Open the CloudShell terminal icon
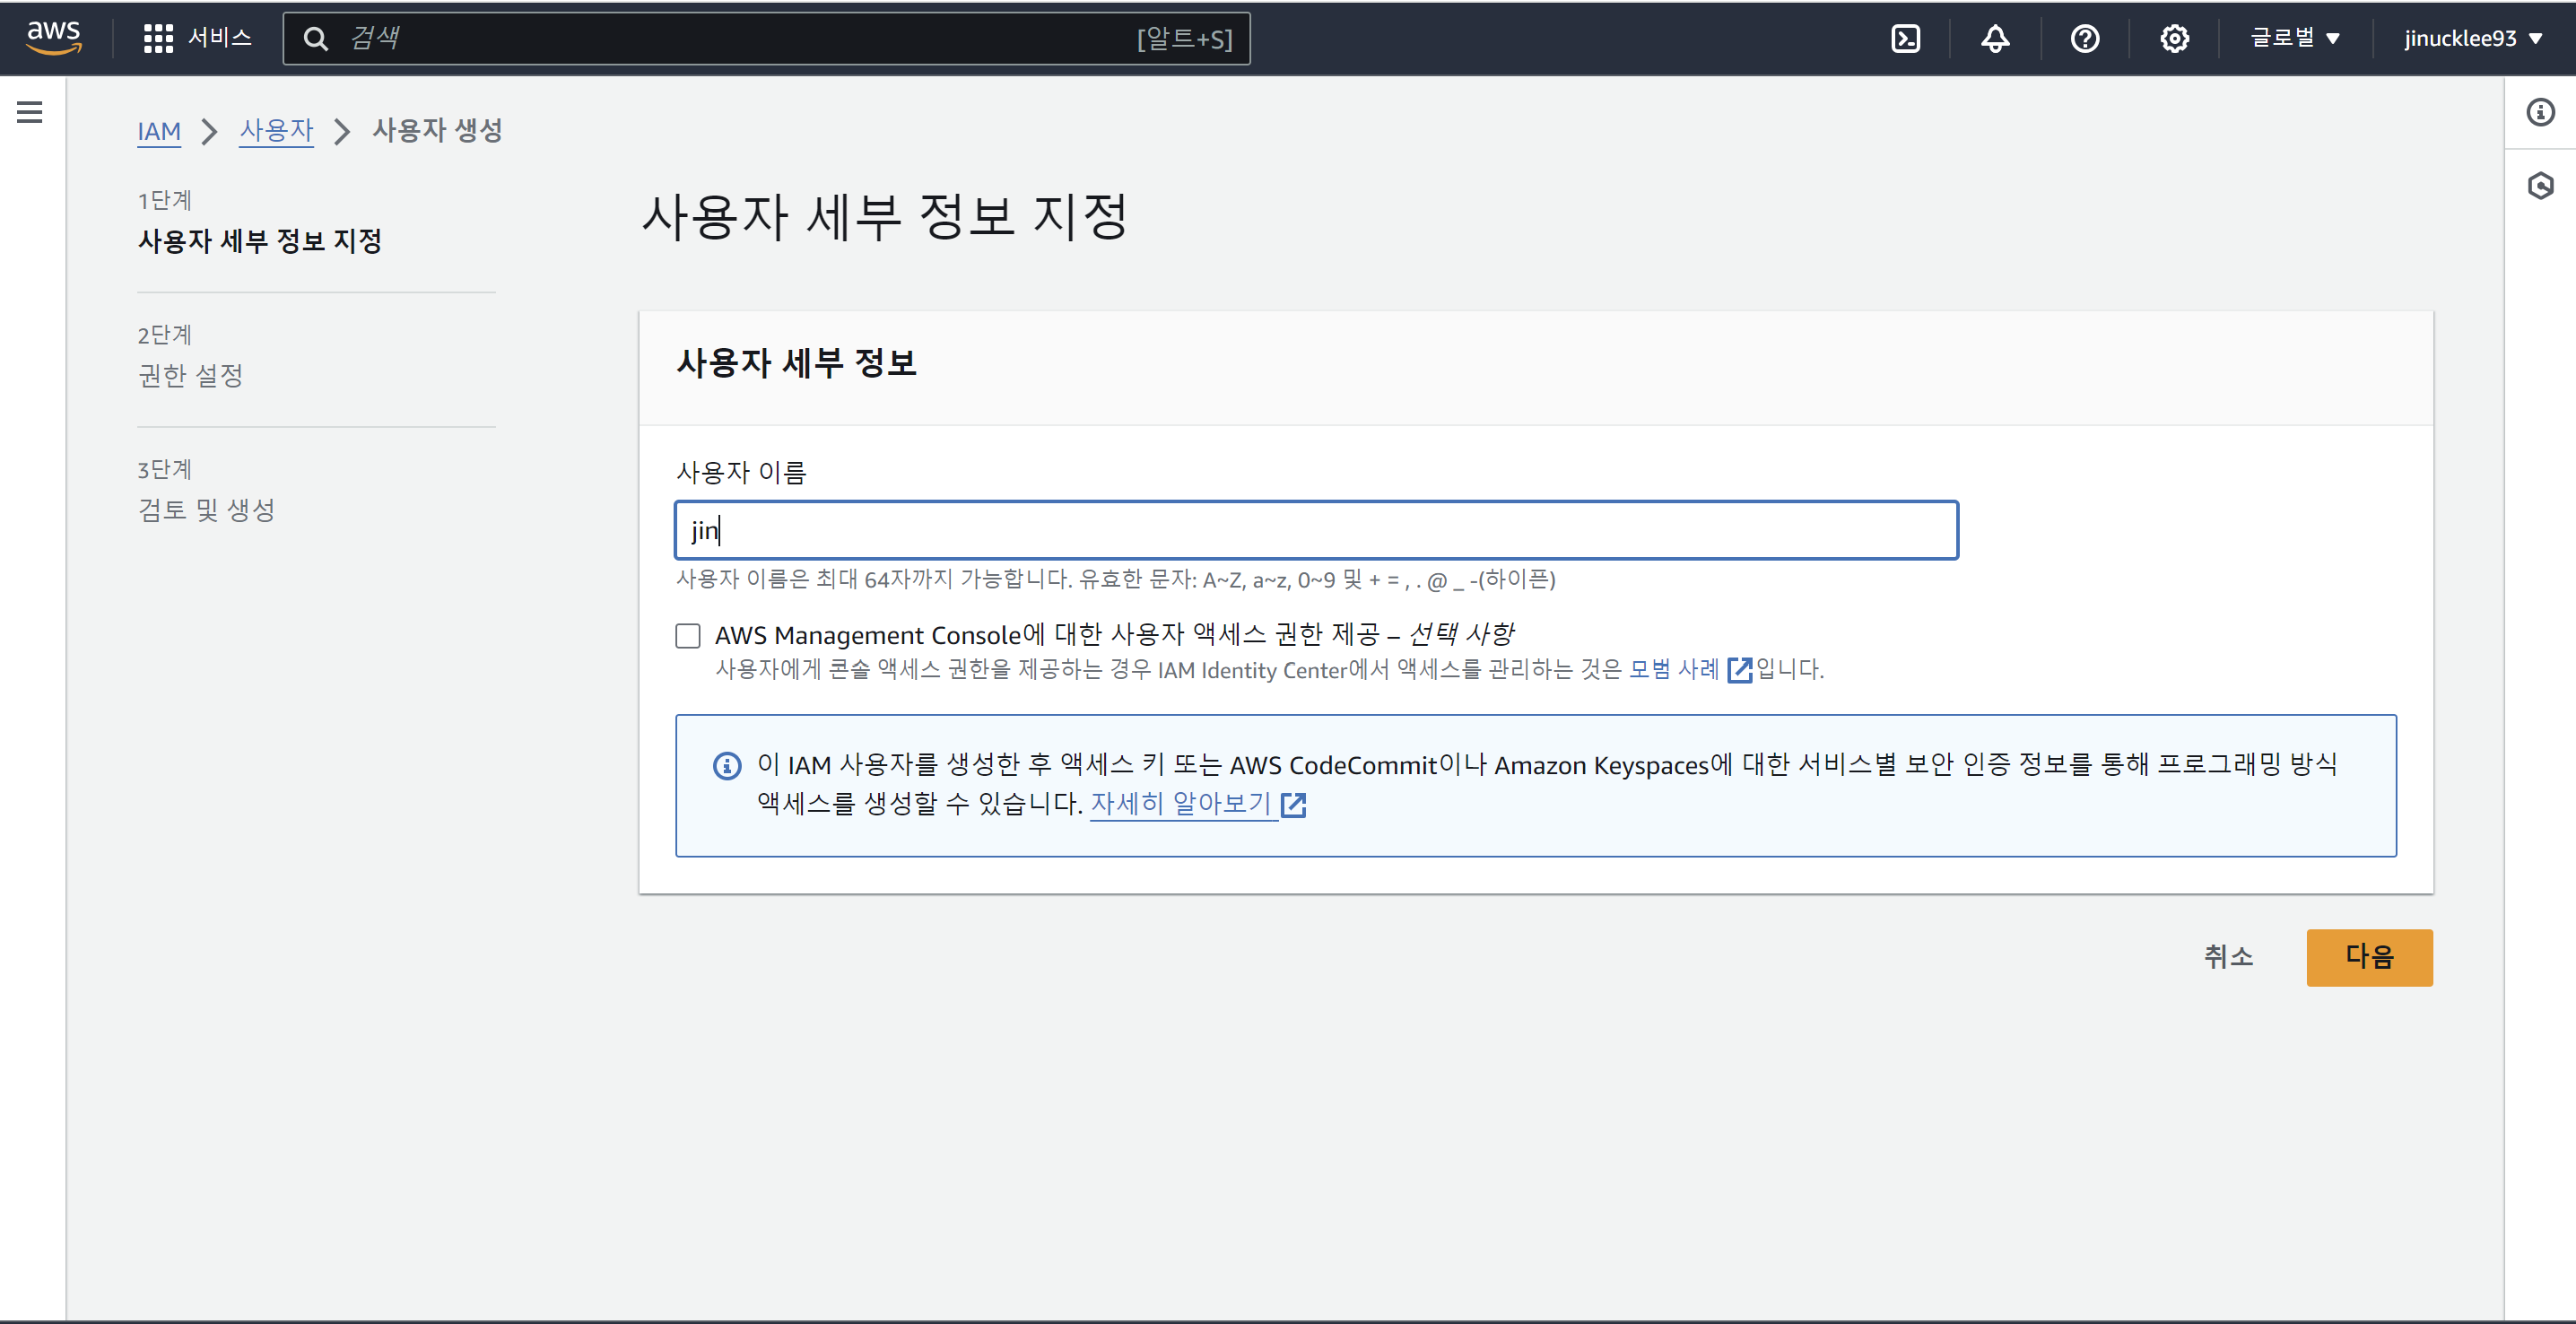The width and height of the screenshot is (2576, 1324). pos(1906,39)
